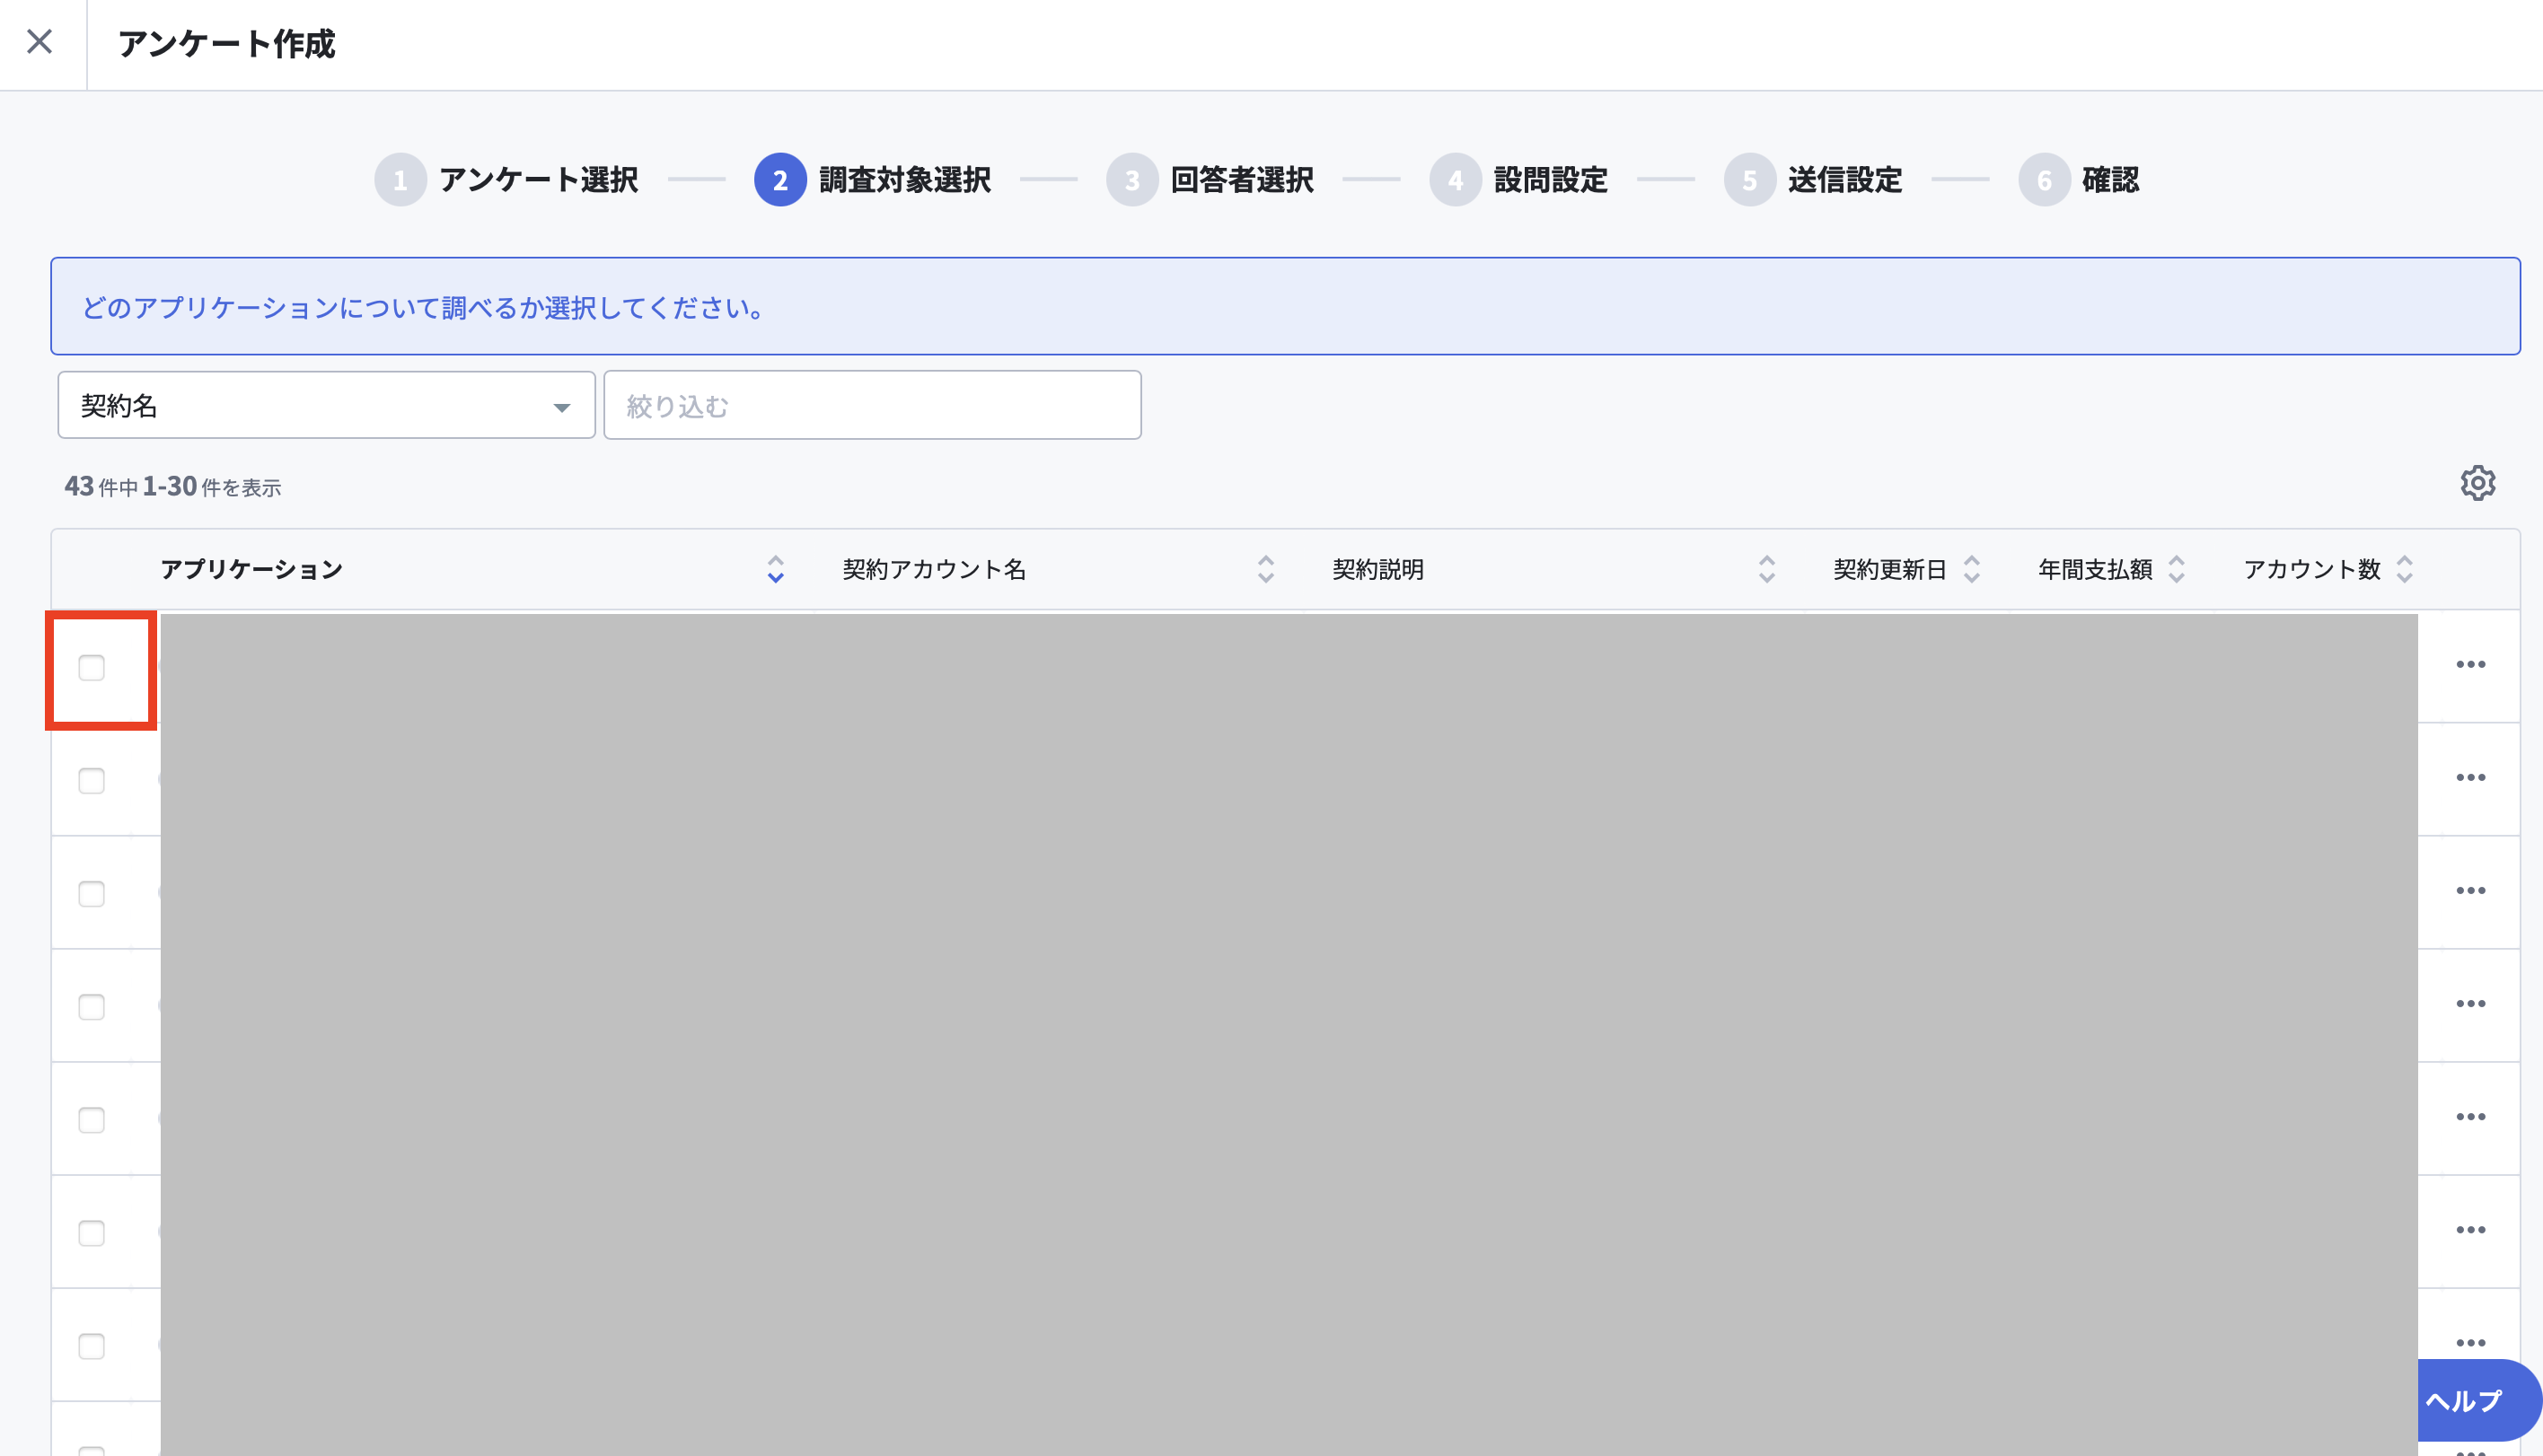Click the 絞り込む filter input field
The height and width of the screenshot is (1456, 2543).
(872, 405)
